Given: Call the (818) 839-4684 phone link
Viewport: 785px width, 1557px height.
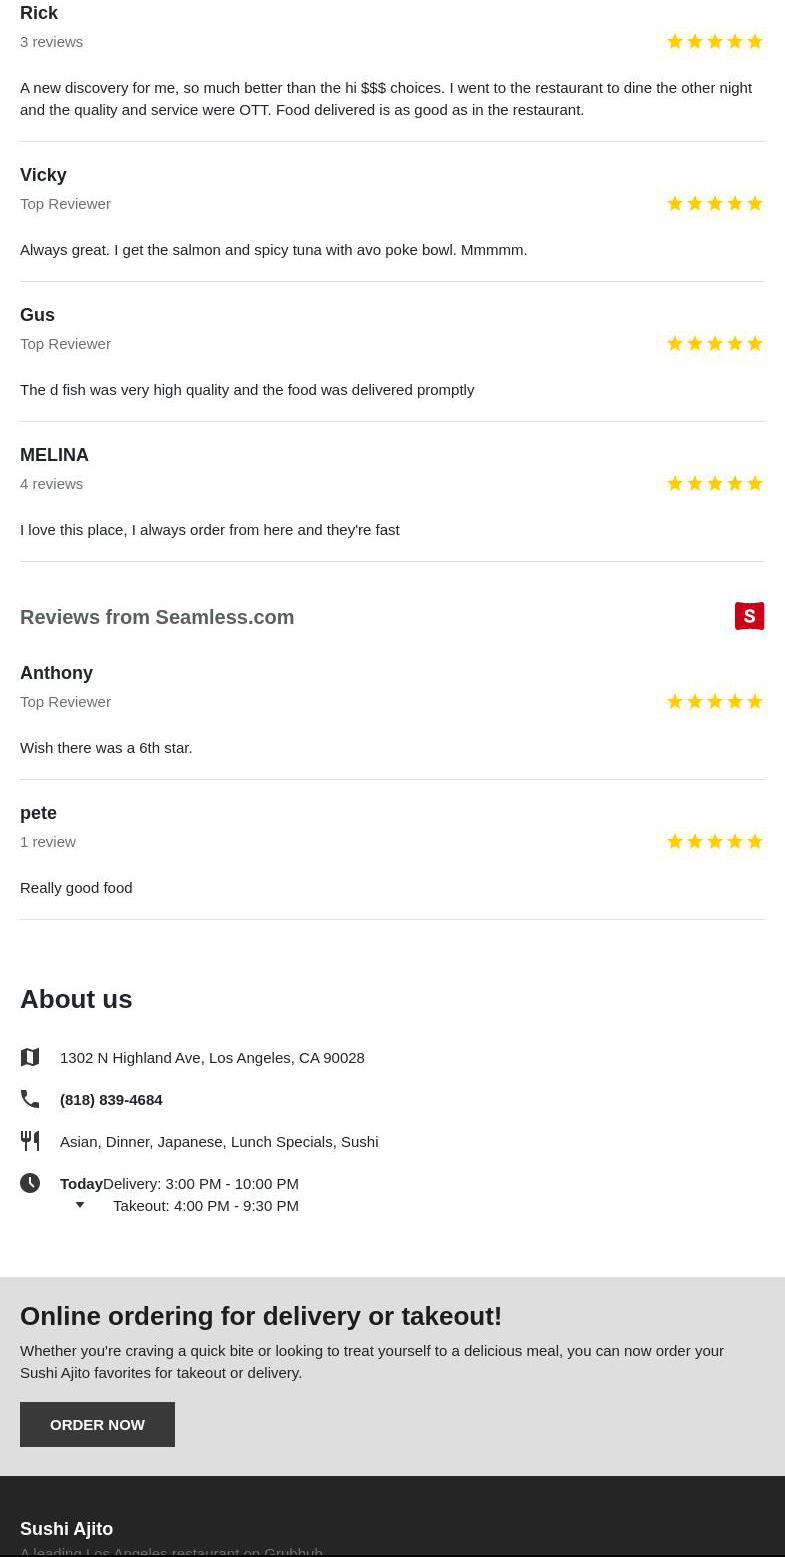Looking at the screenshot, I should coord(111,1099).
